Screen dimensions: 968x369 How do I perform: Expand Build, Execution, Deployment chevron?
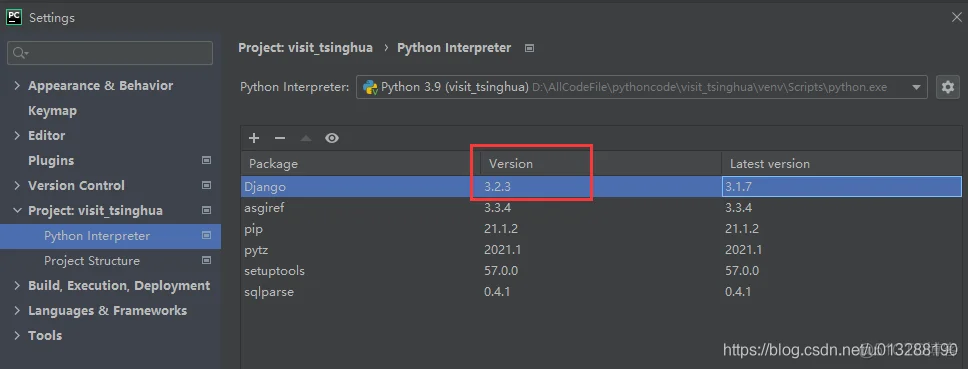(17, 286)
